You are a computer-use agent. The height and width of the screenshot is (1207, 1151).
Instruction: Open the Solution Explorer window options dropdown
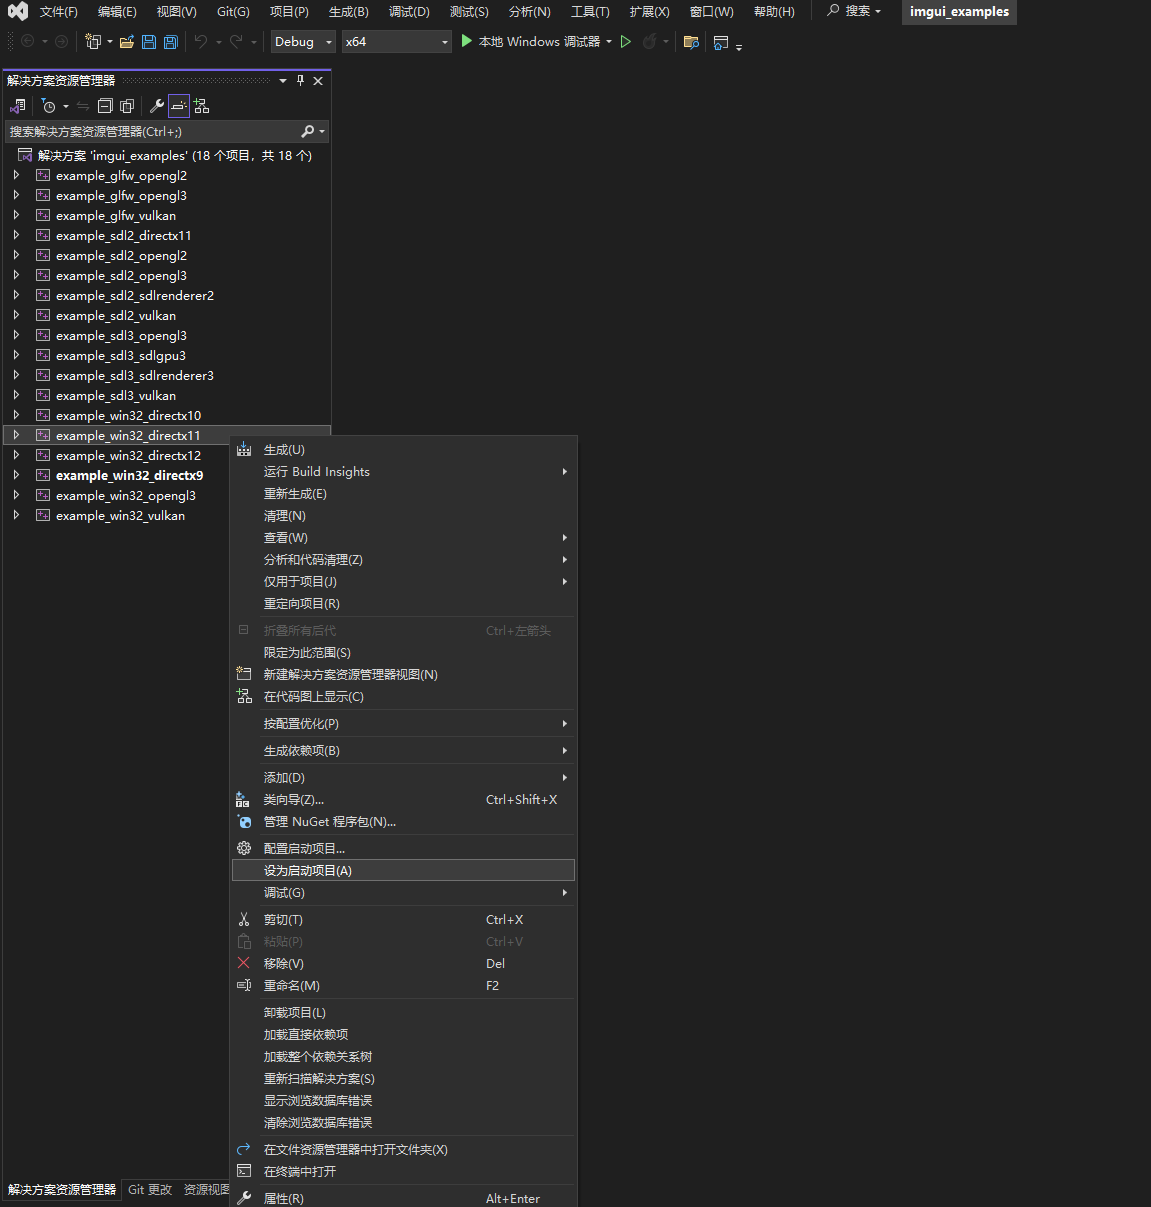tap(283, 81)
